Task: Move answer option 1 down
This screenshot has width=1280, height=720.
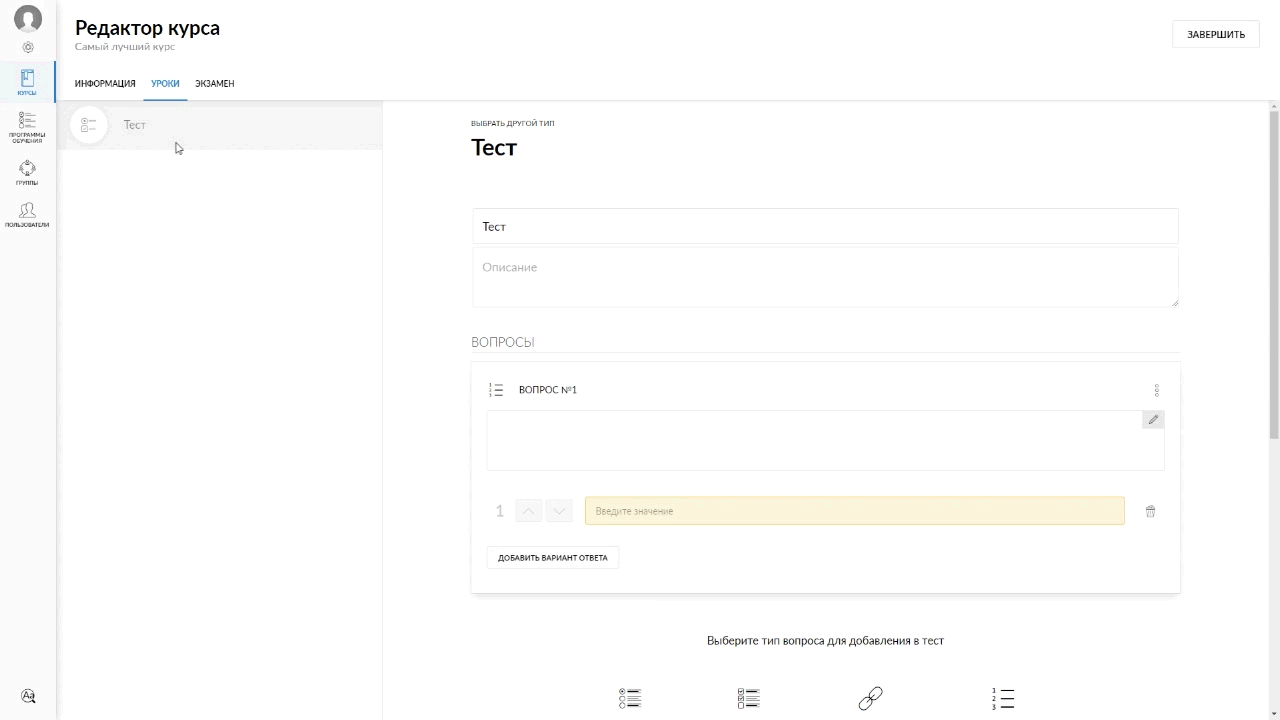Action: pyautogui.click(x=559, y=511)
